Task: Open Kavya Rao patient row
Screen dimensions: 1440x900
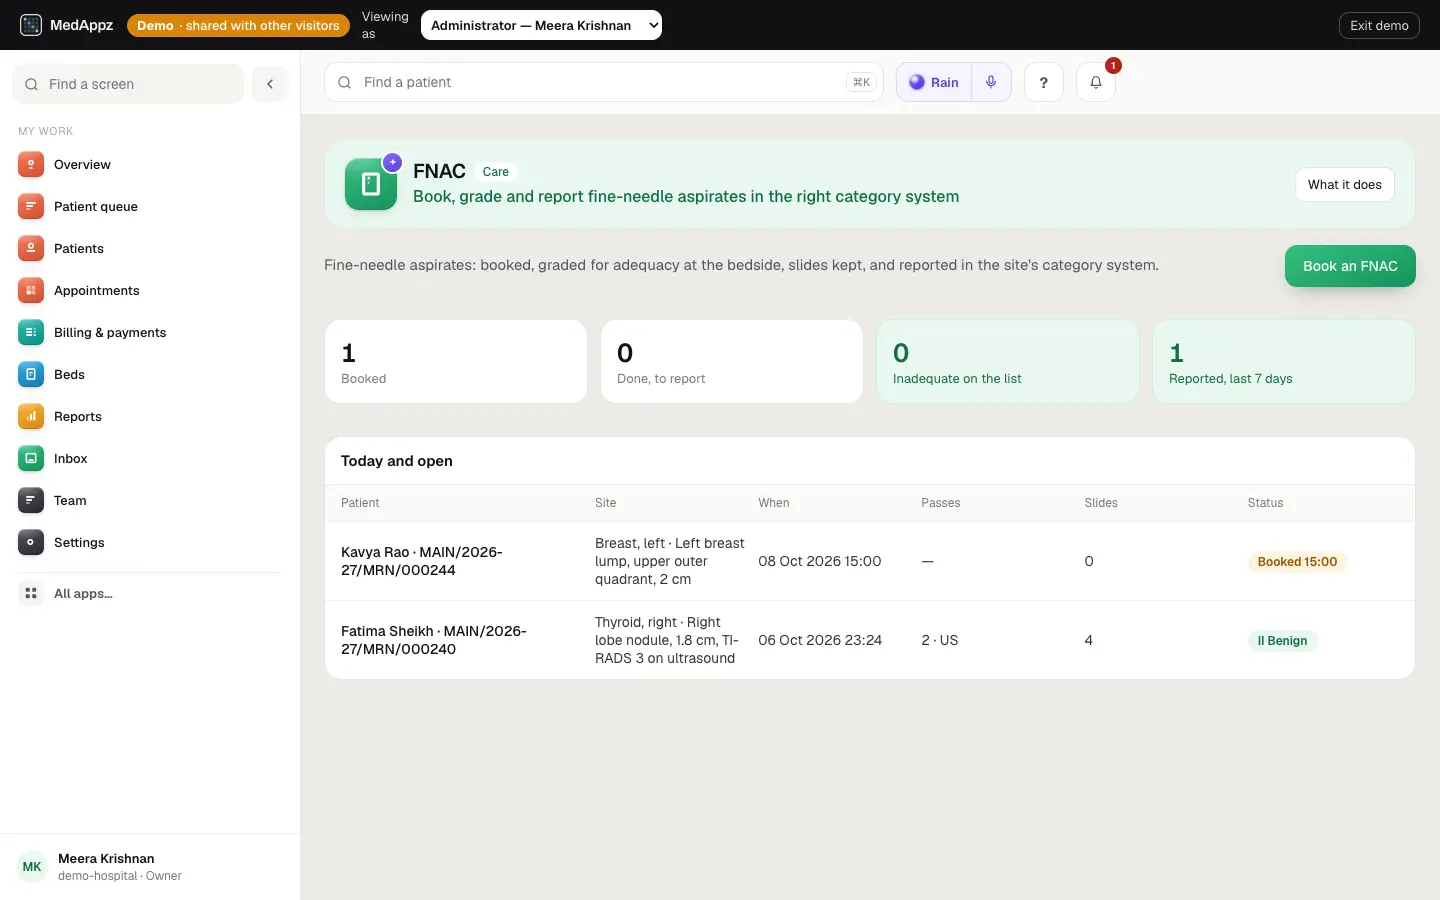Action: click(870, 561)
